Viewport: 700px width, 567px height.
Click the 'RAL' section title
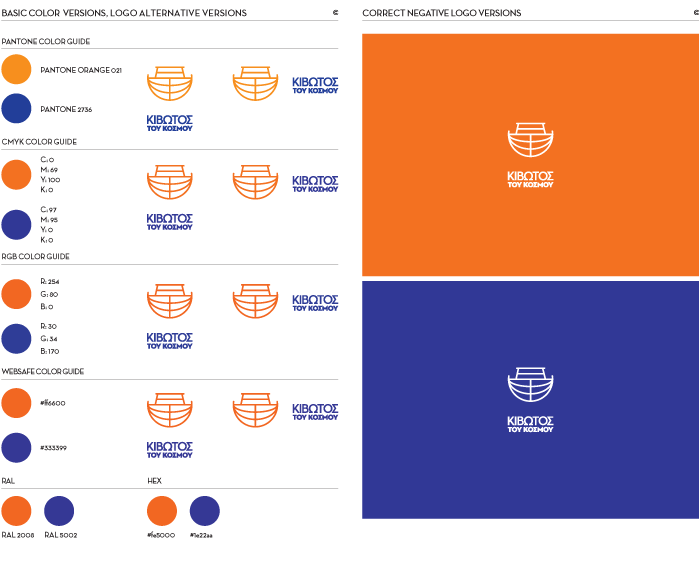8,481
